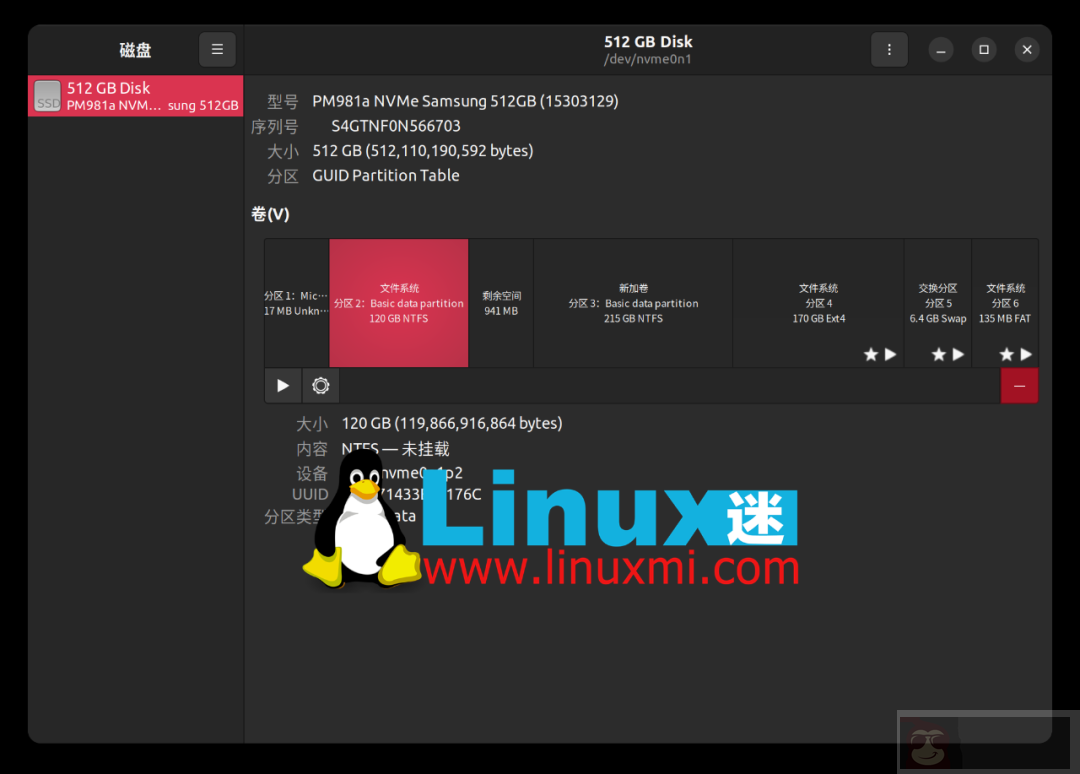The image size is (1080, 774).
Task: Click the mounted arrow indicator on 分区6
Action: click(1024, 353)
